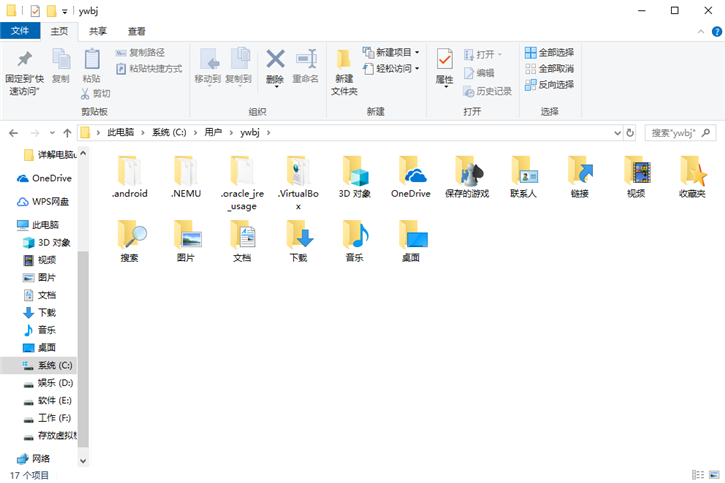
Task: Switch to the View (查看) ribbon tab
Action: click(x=136, y=32)
